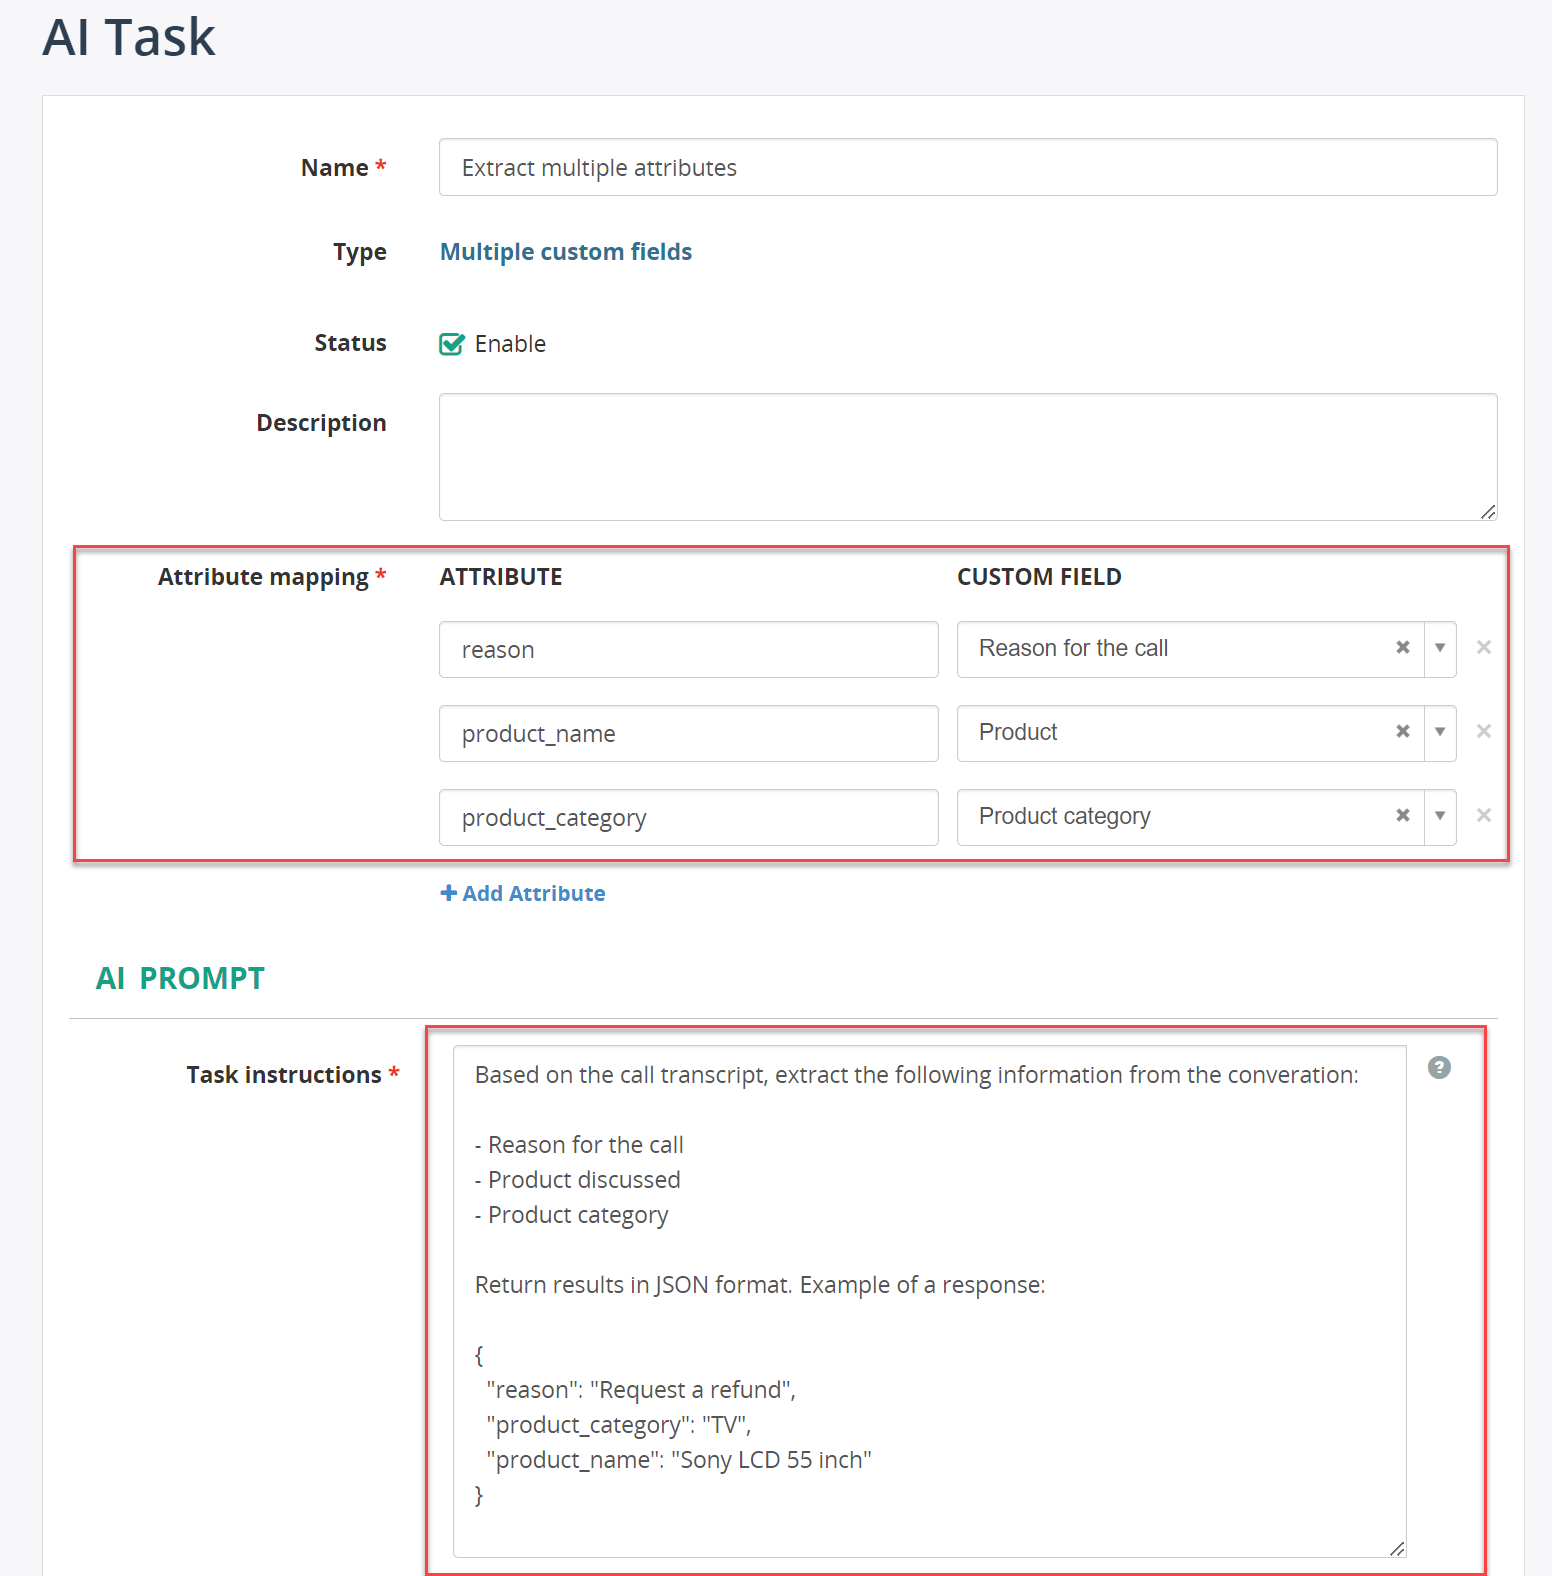Expand the 'Product category' dropdown arrow
Screen dimensions: 1552x1576
tap(1440, 817)
